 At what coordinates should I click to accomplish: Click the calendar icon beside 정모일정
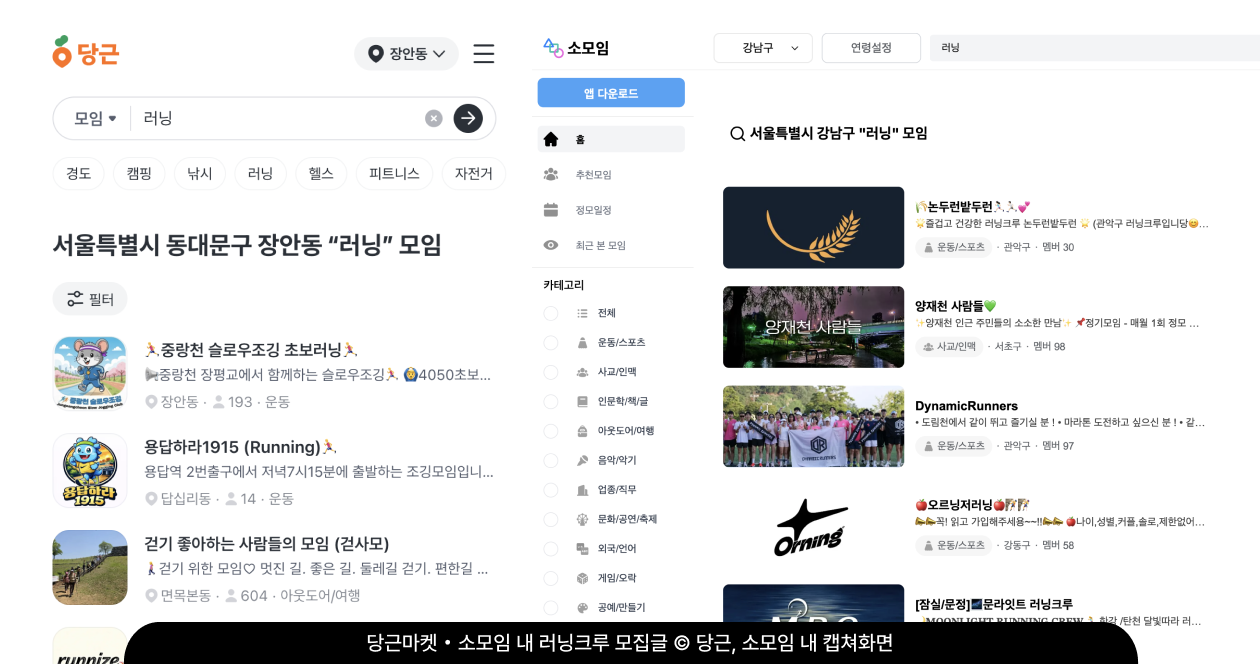coord(551,210)
